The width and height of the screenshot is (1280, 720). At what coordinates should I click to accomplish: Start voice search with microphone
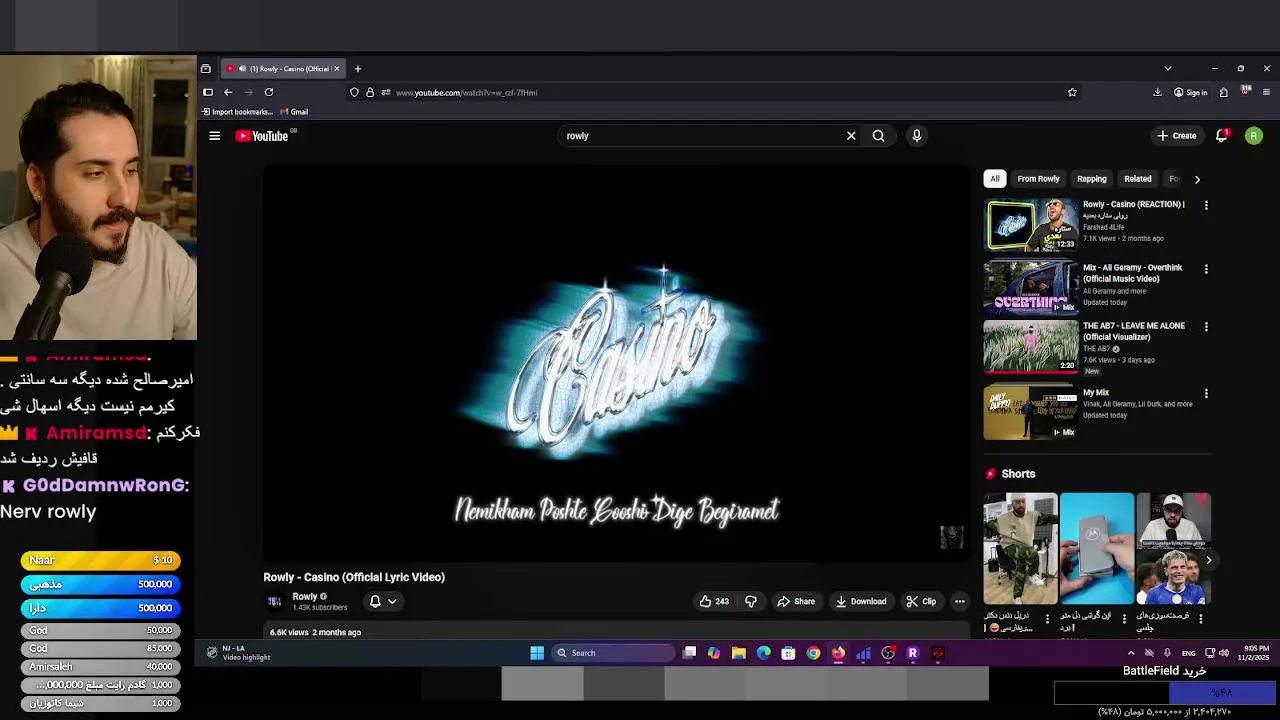click(916, 136)
